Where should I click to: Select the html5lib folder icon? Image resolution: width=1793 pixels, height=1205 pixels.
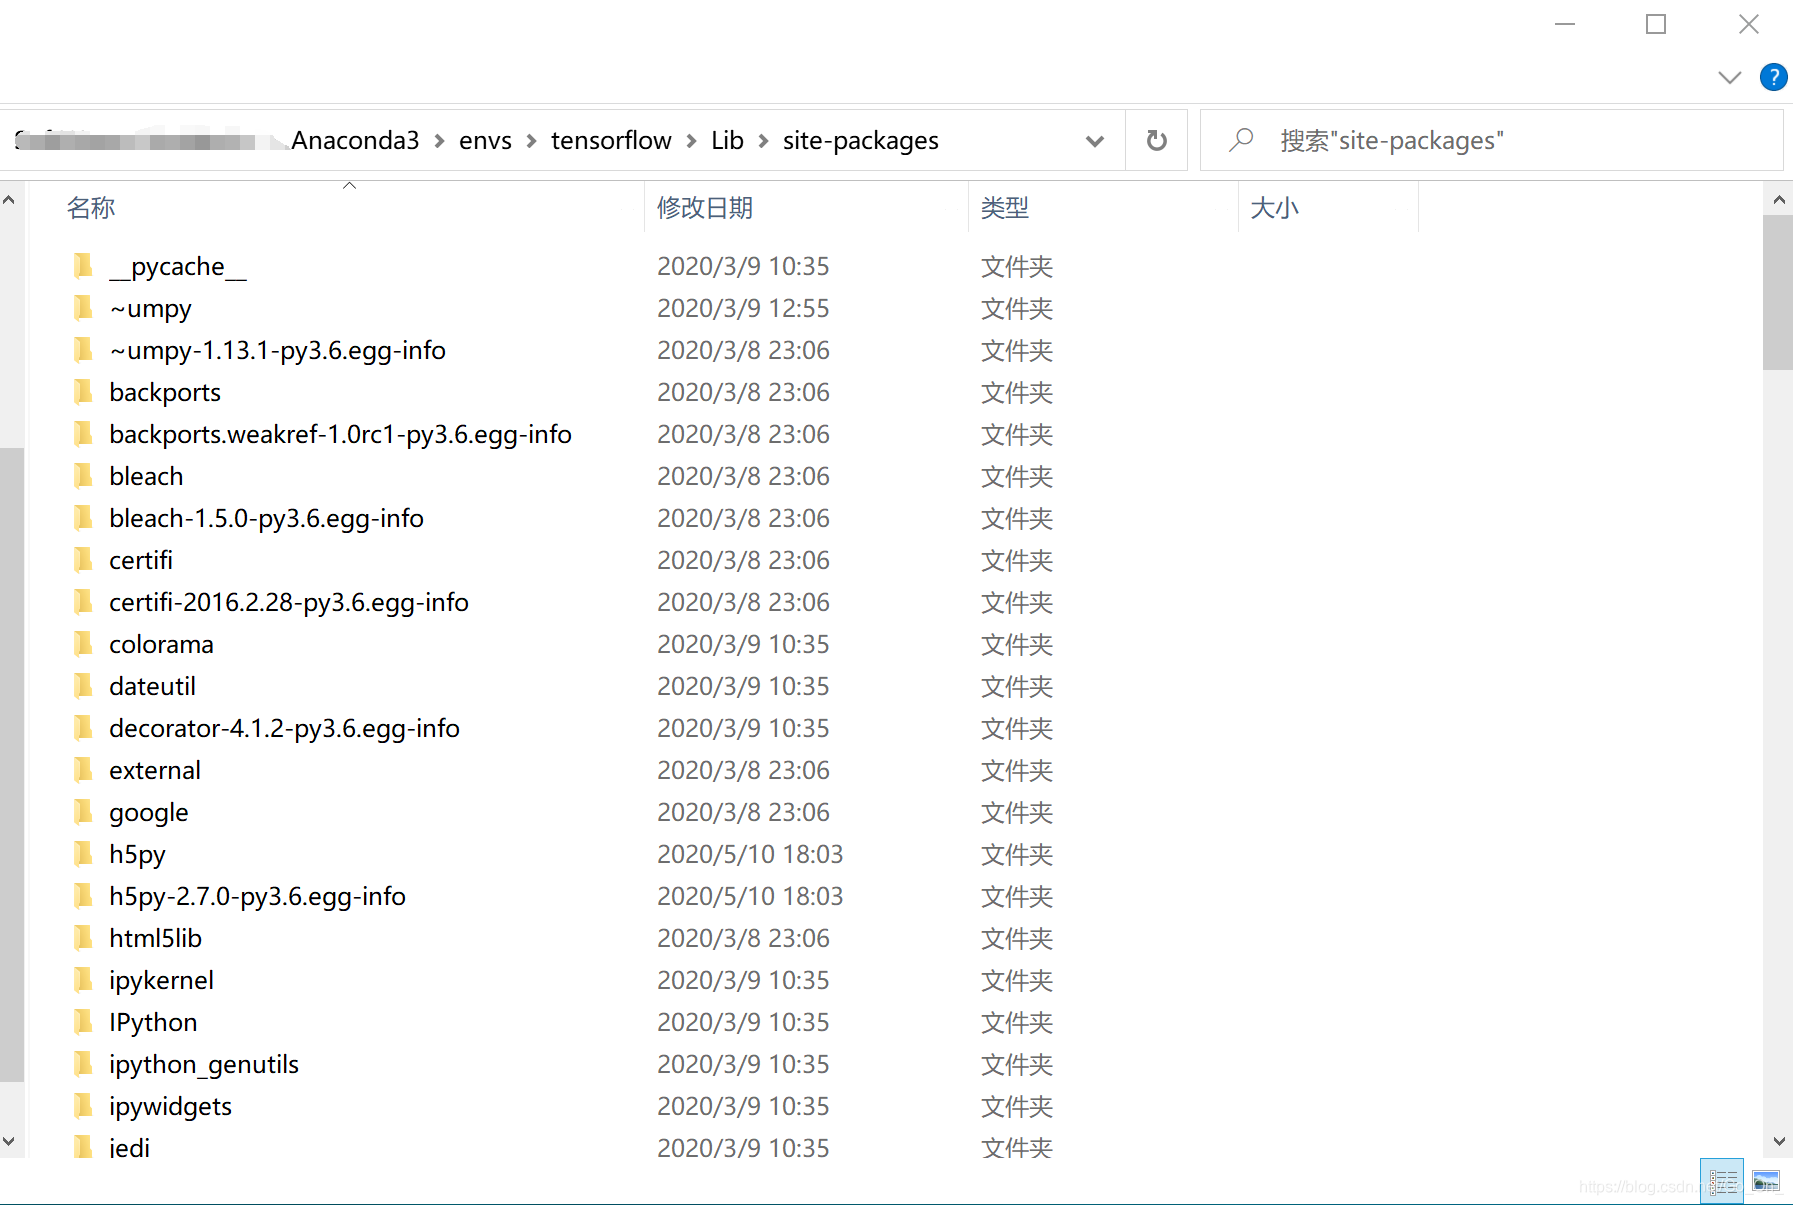[83, 938]
